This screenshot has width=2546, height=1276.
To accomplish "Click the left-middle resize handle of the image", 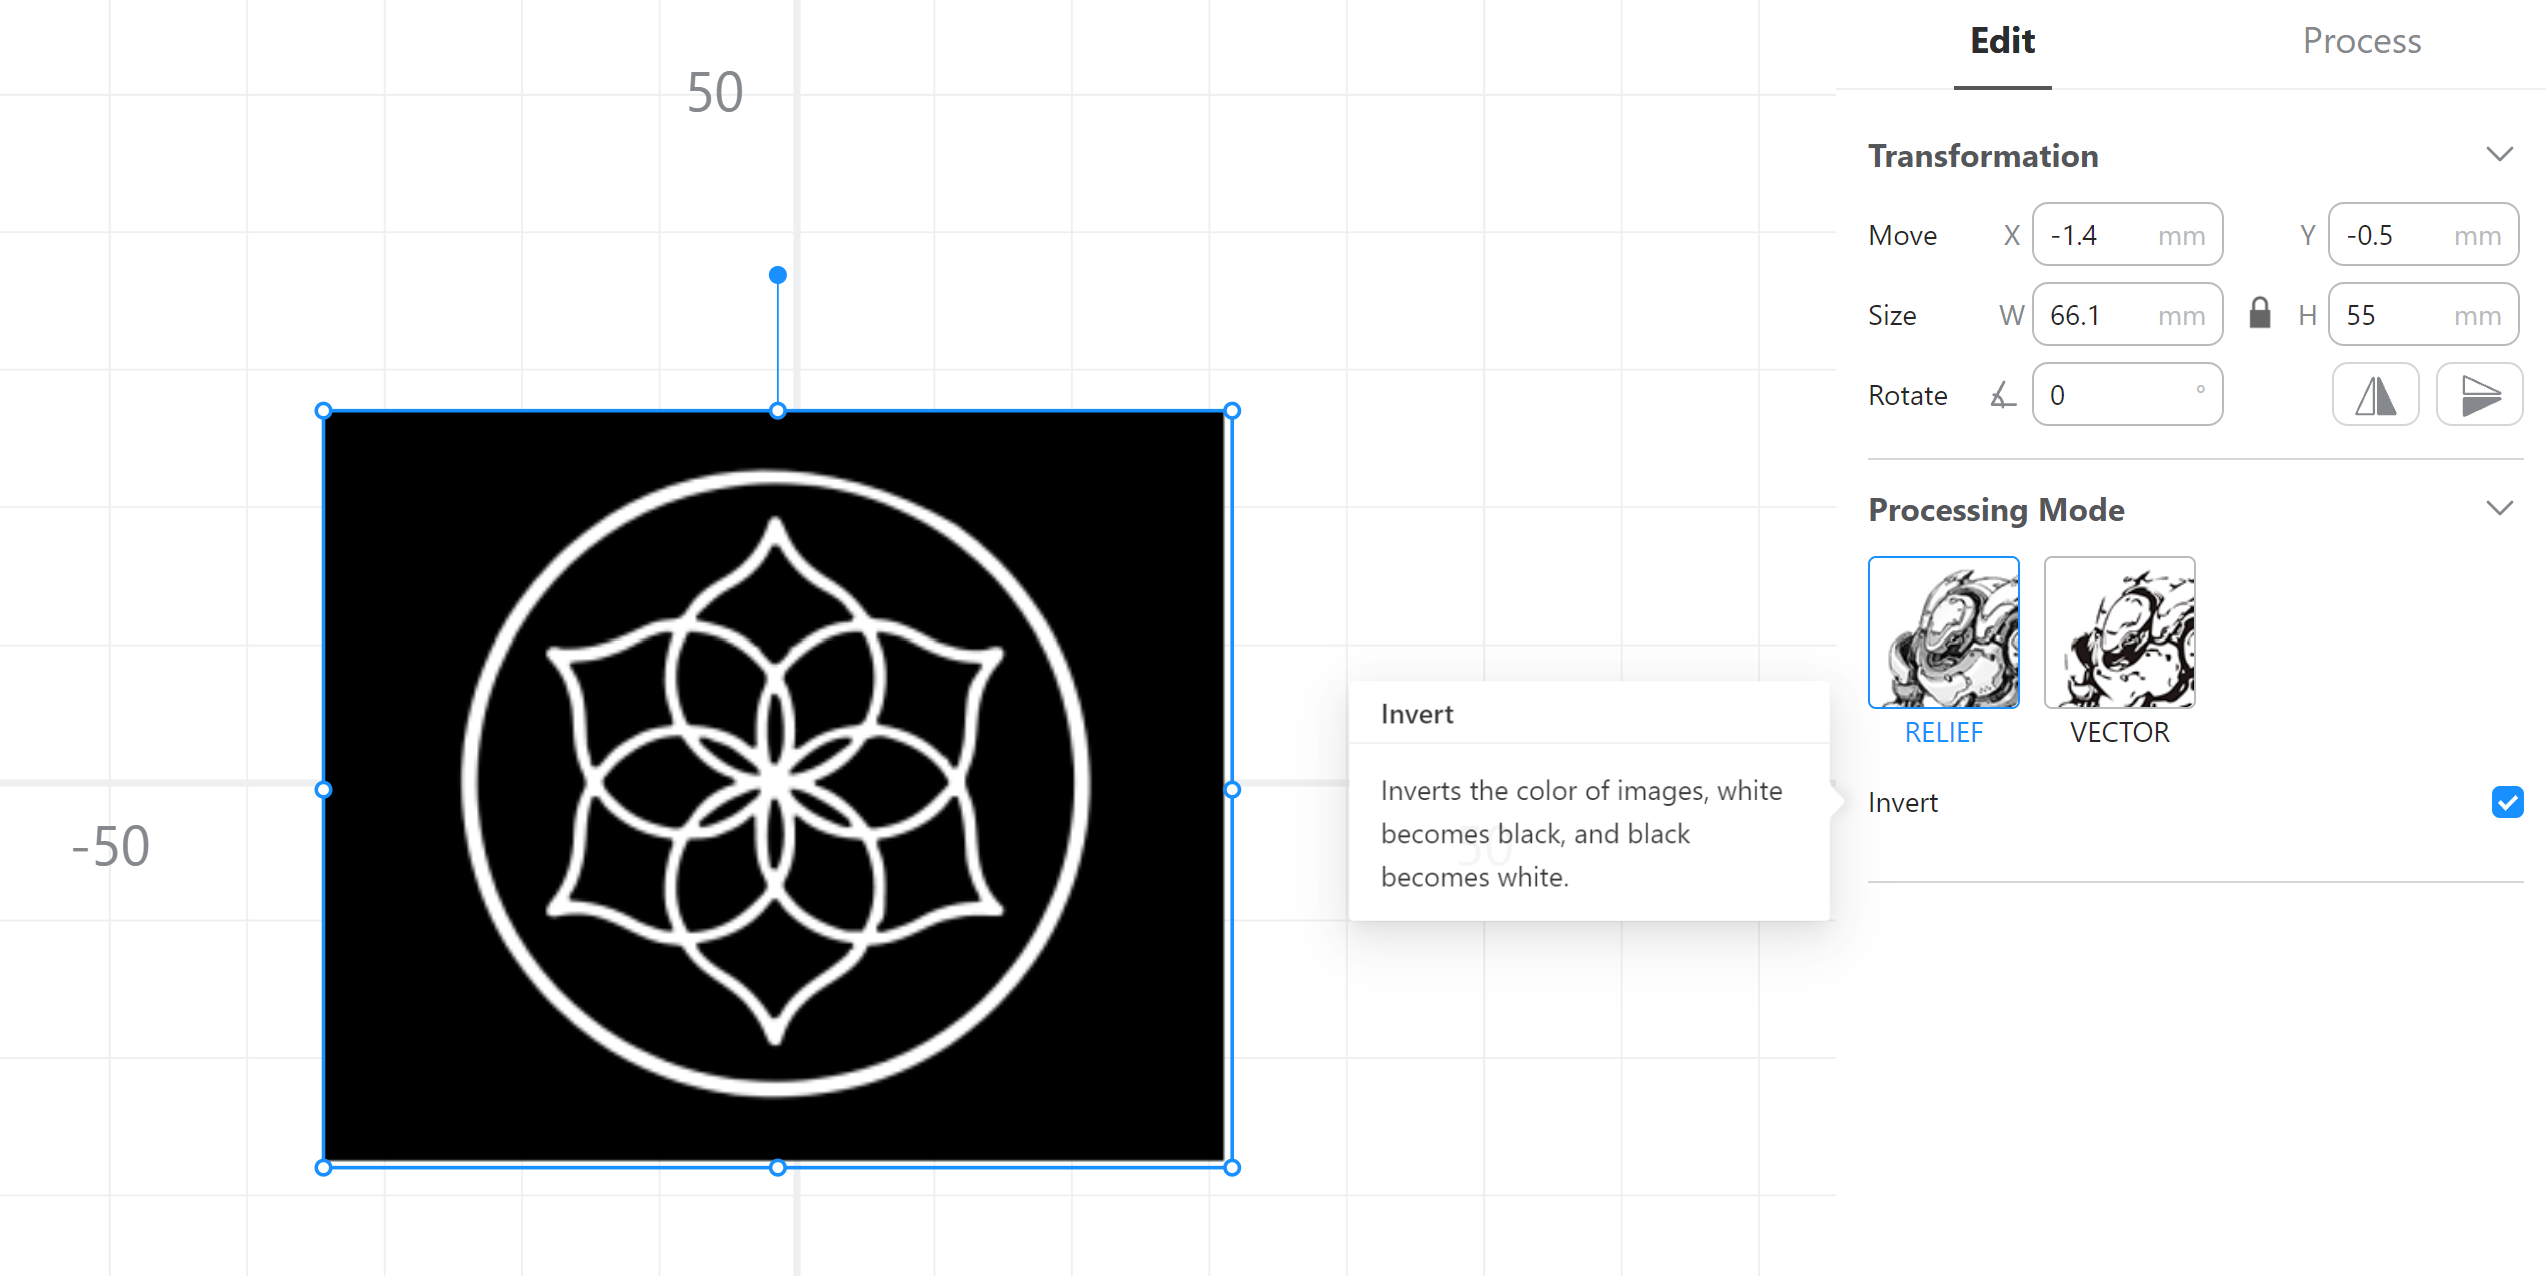I will tap(323, 789).
